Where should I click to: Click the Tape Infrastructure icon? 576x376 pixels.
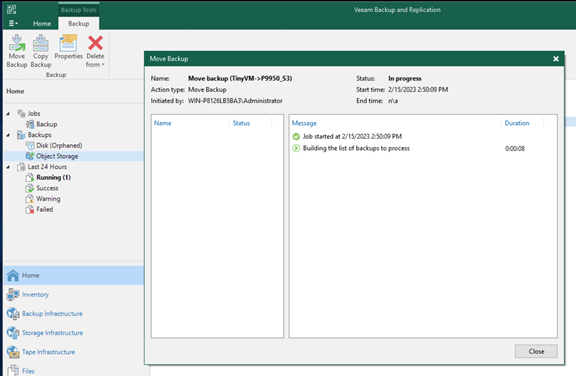[13, 352]
